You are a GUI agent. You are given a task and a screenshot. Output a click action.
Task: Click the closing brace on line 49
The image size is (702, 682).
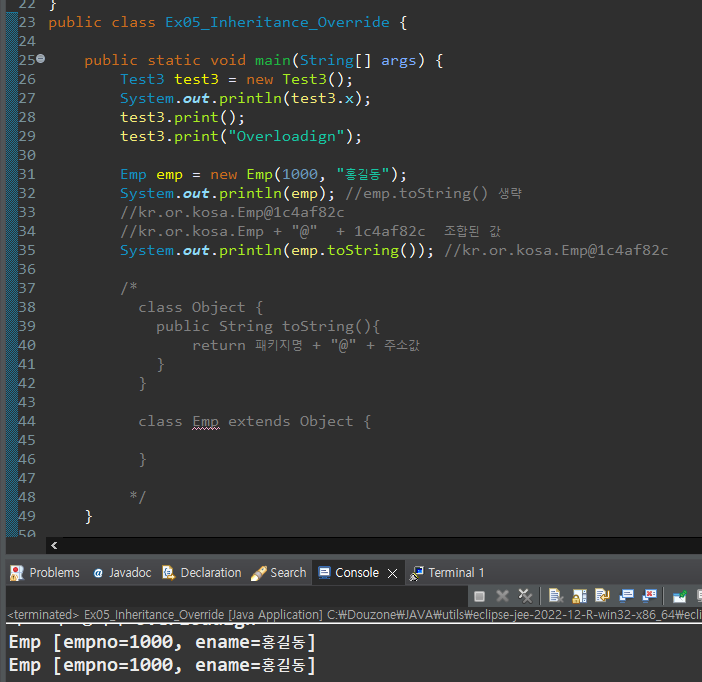[89, 516]
